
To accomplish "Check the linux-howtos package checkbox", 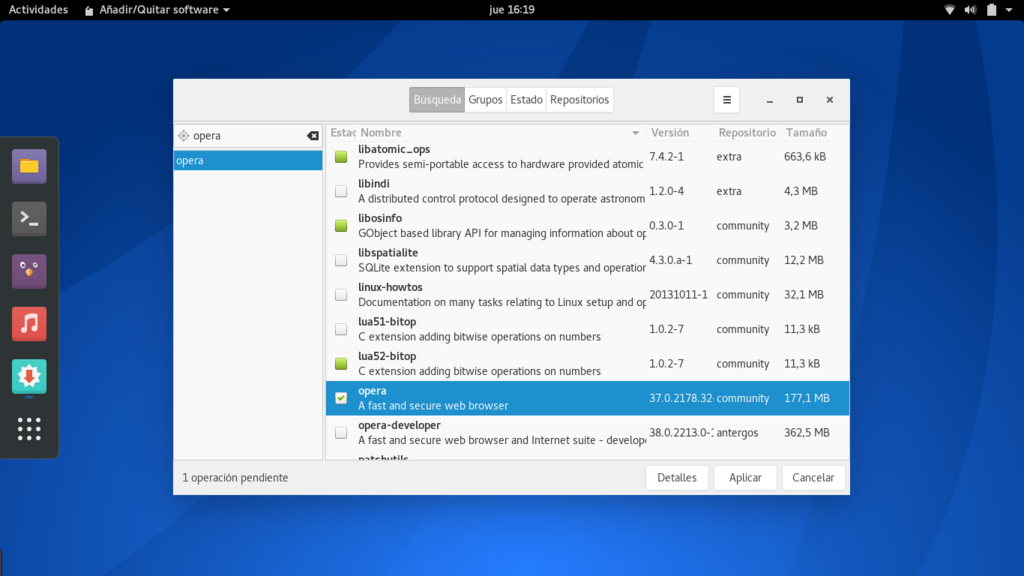I will click(x=341, y=295).
